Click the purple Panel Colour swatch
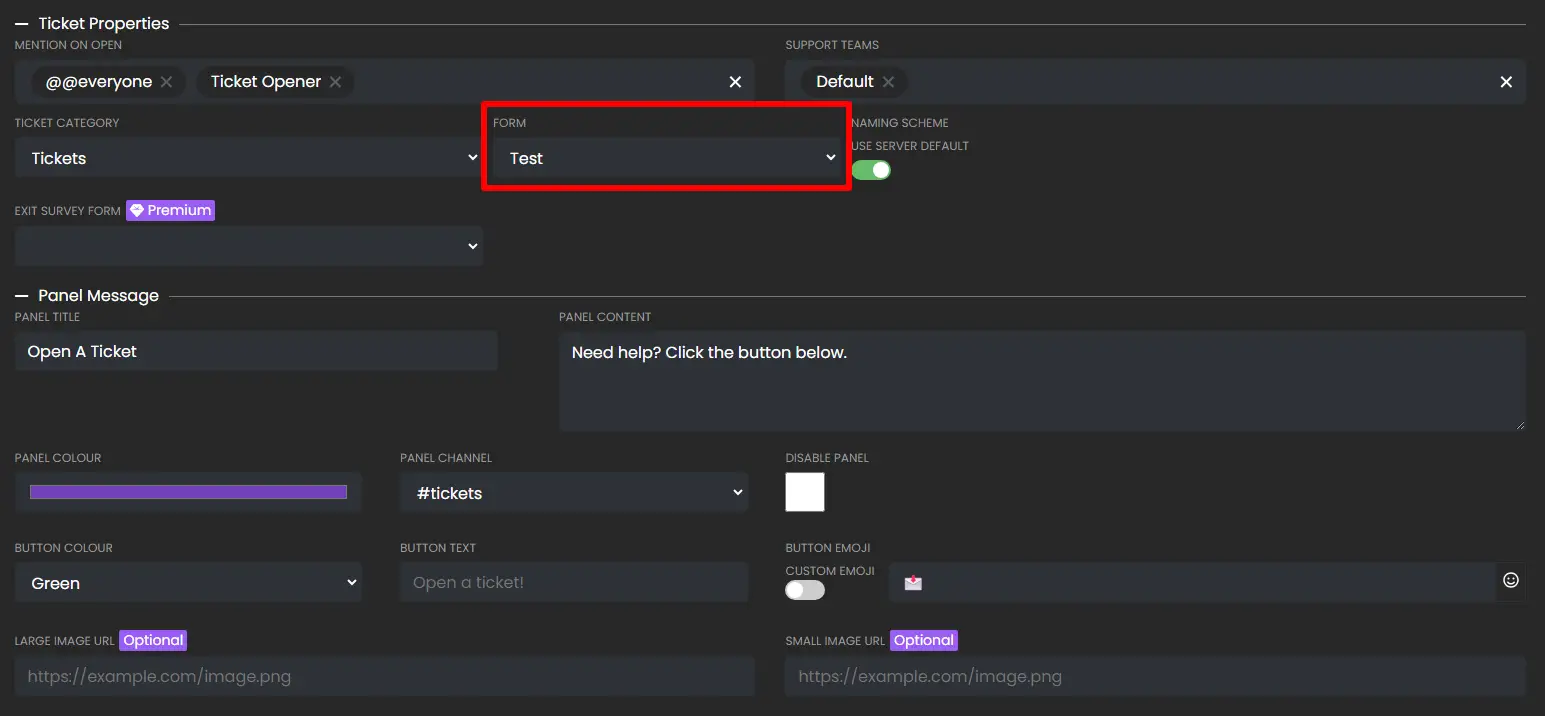The width and height of the screenshot is (1545, 716). coord(188,492)
